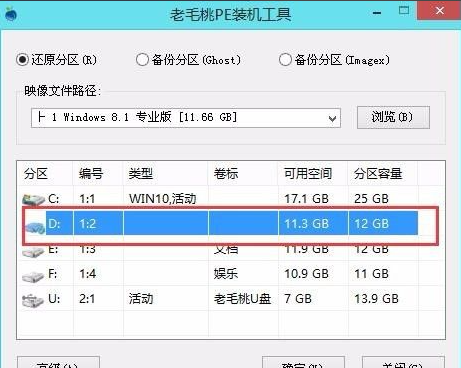Click 13.9 GB capacity cell
This screenshot has width=461, height=368.
(x=376, y=299)
